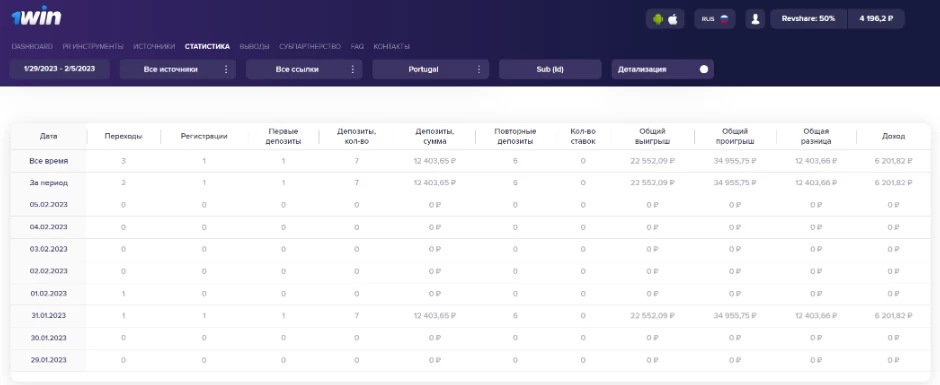
Task: Select the 30.01.2023 date row
Action: pos(49,338)
